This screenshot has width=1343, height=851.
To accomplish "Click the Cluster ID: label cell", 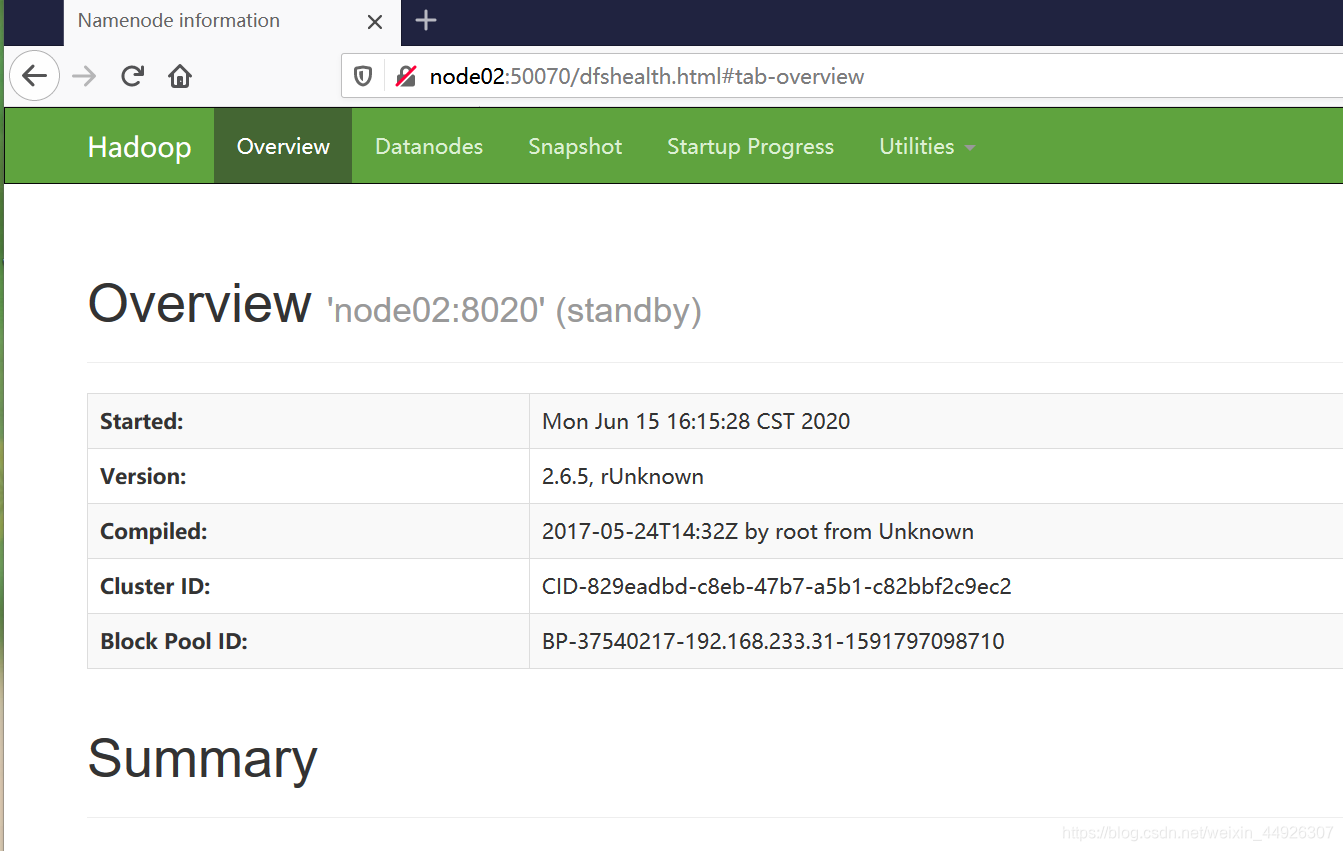I will coord(308,586).
